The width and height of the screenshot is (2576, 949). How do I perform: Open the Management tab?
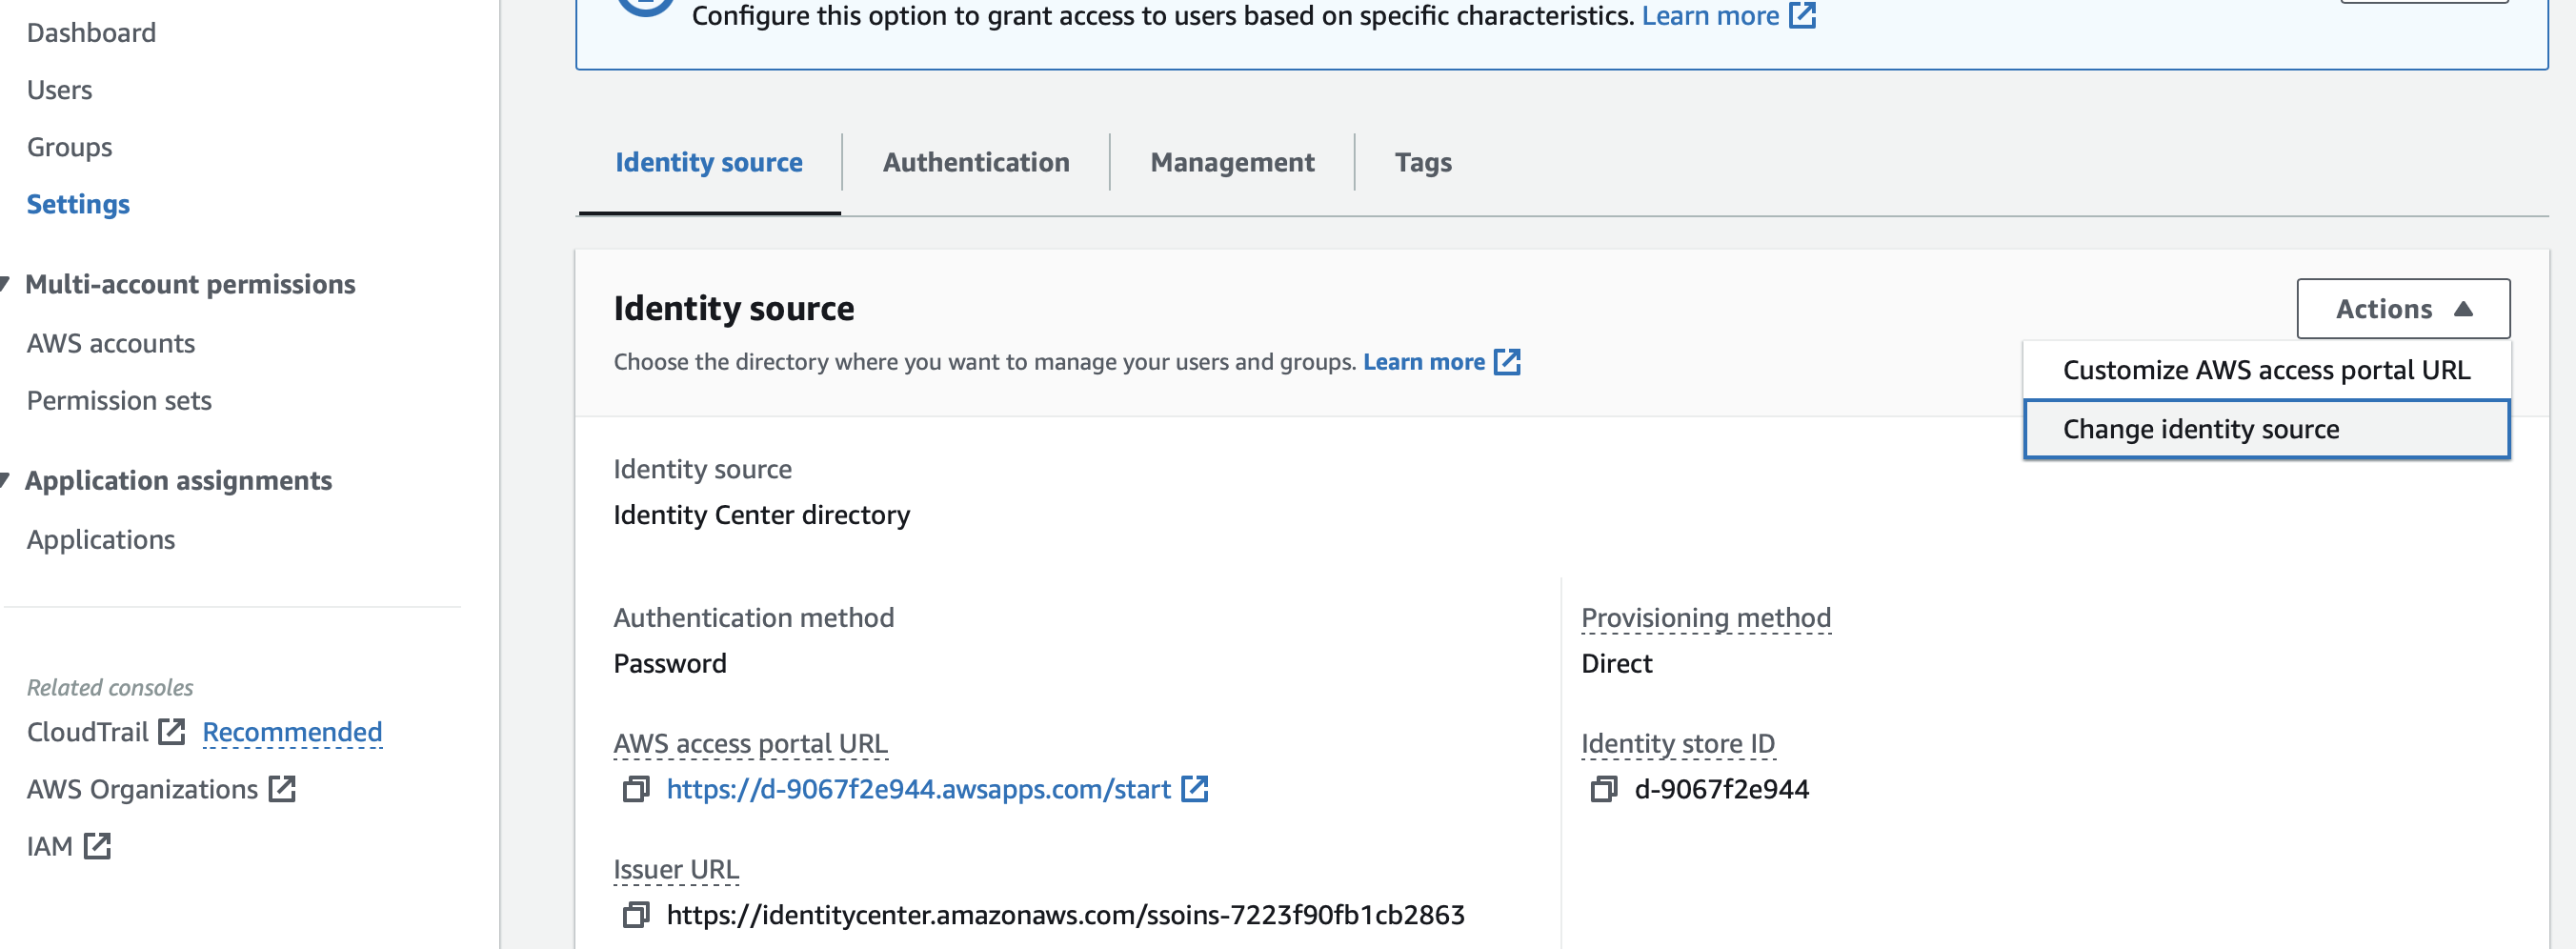click(x=1231, y=162)
